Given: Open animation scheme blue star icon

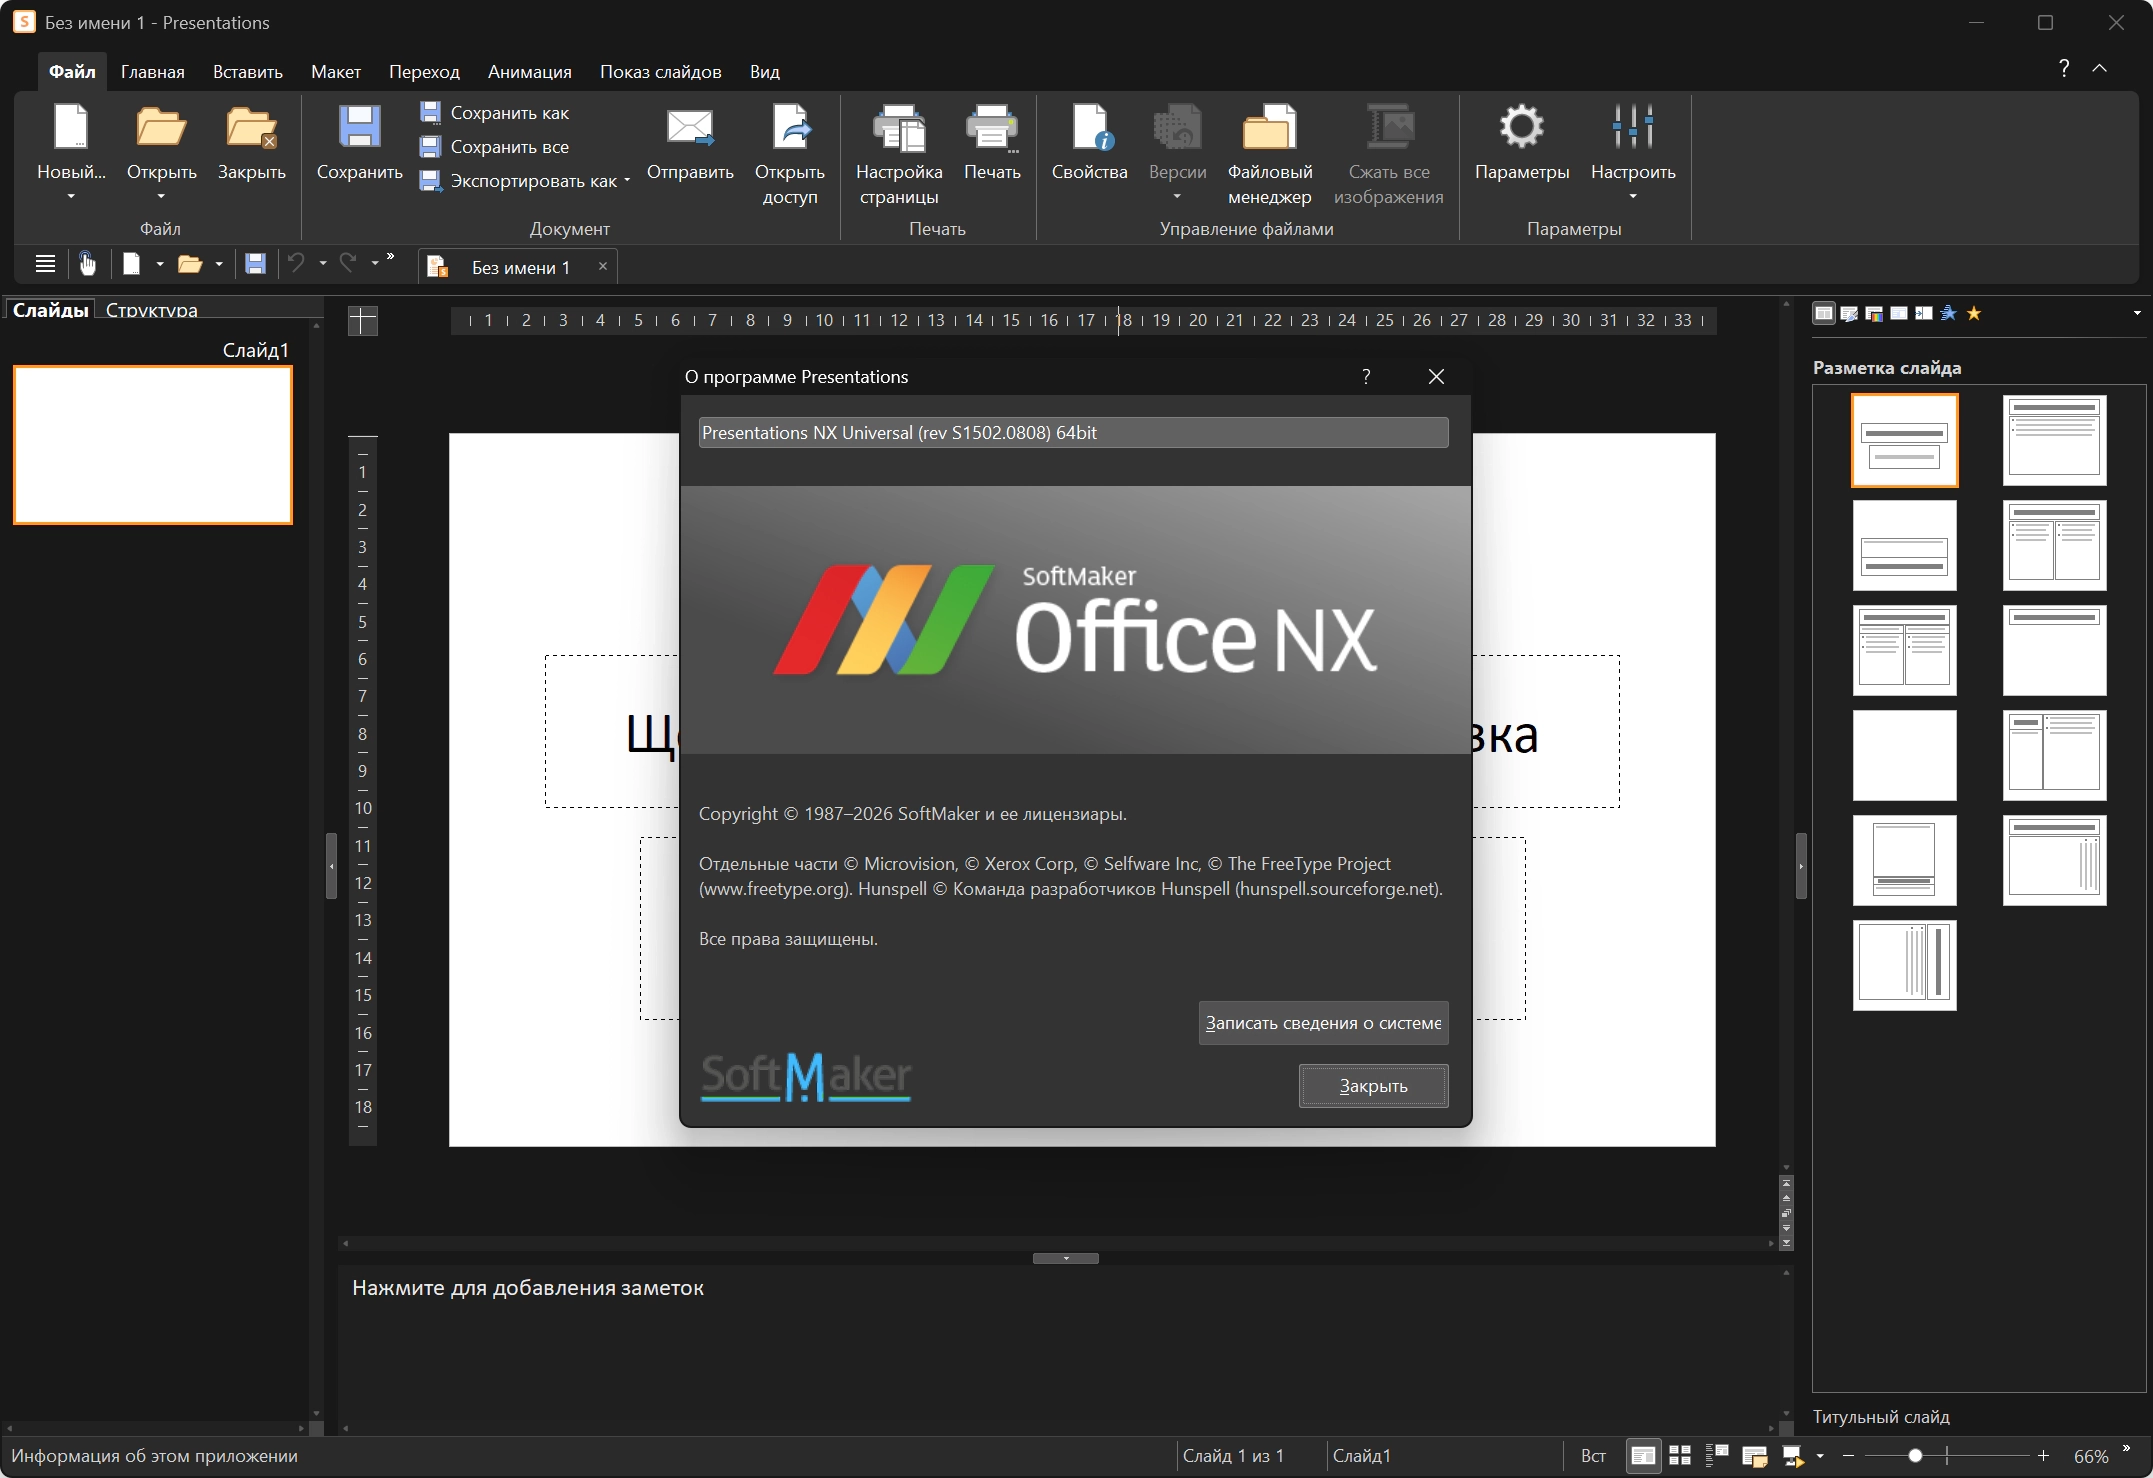Looking at the screenshot, I should point(1949,314).
